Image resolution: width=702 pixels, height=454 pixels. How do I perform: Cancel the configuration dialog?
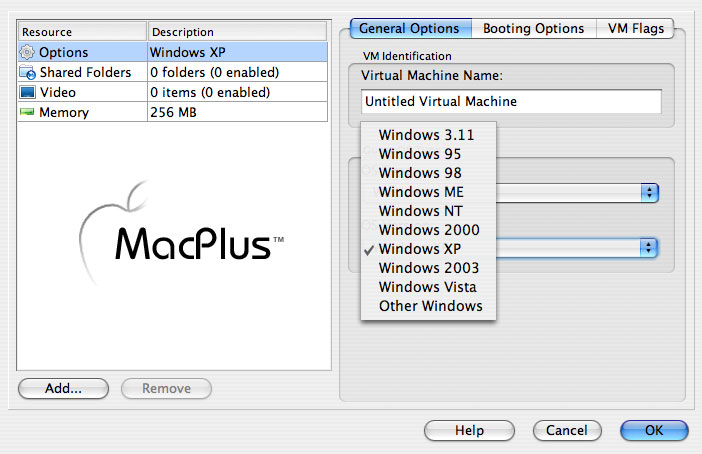coord(567,430)
